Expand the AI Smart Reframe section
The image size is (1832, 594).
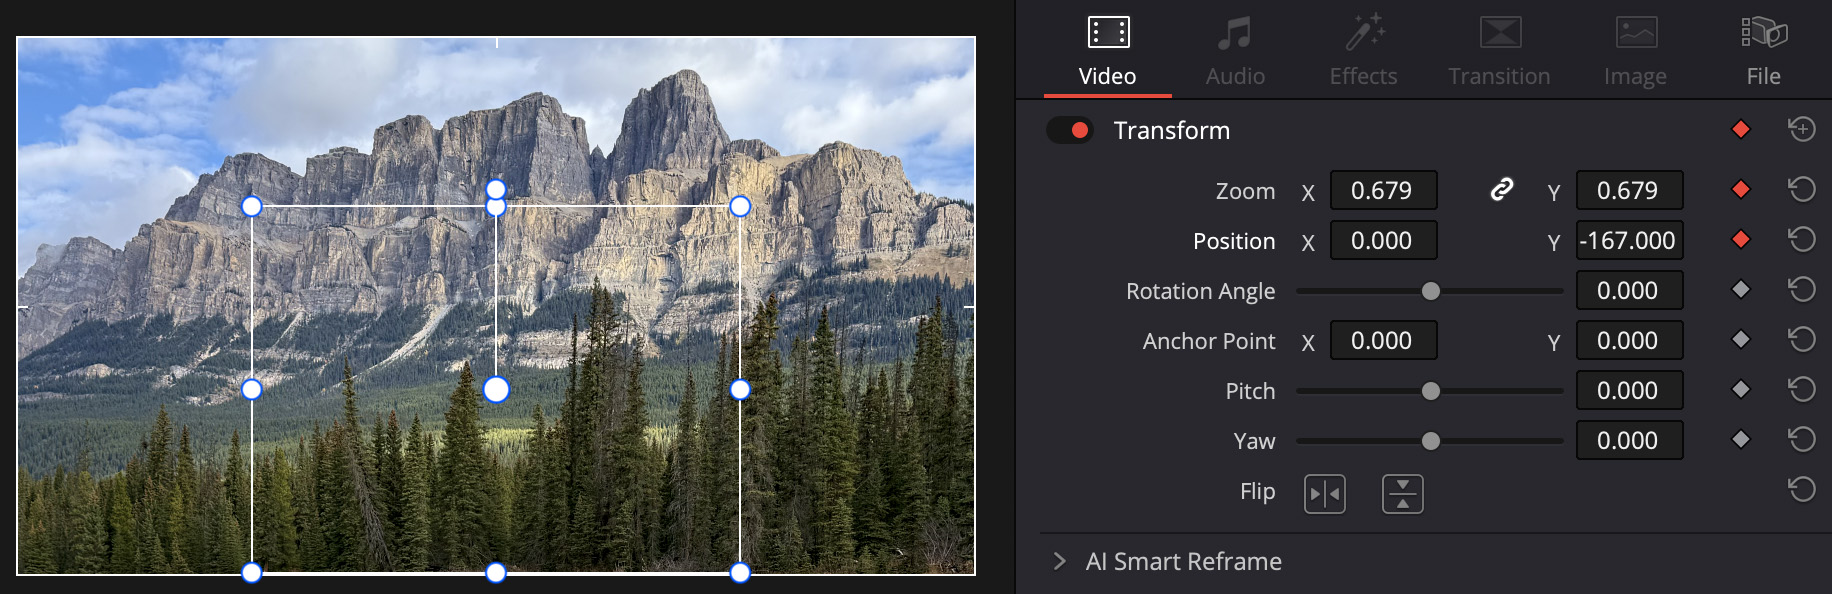[1060, 561]
